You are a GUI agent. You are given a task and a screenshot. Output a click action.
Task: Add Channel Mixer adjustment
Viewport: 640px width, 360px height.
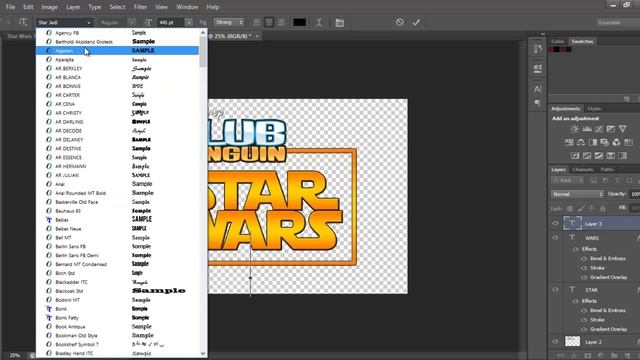616,142
